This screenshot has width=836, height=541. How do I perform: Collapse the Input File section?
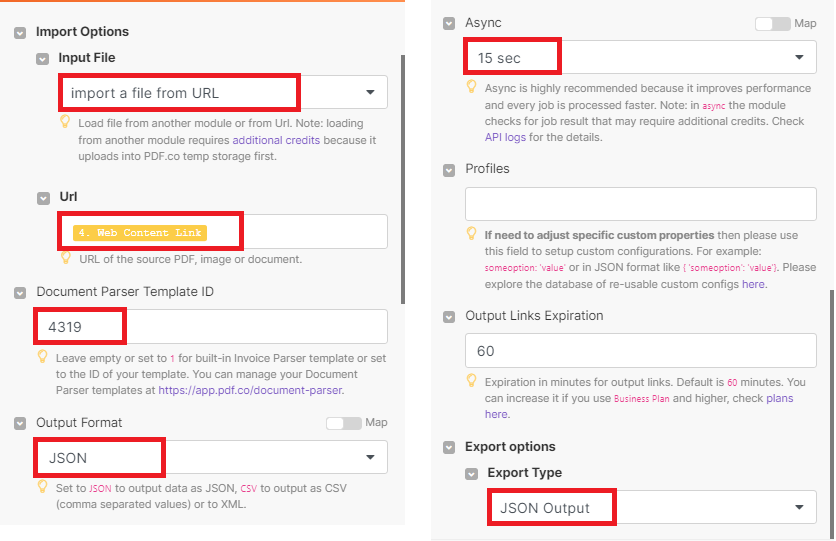tap(43, 59)
